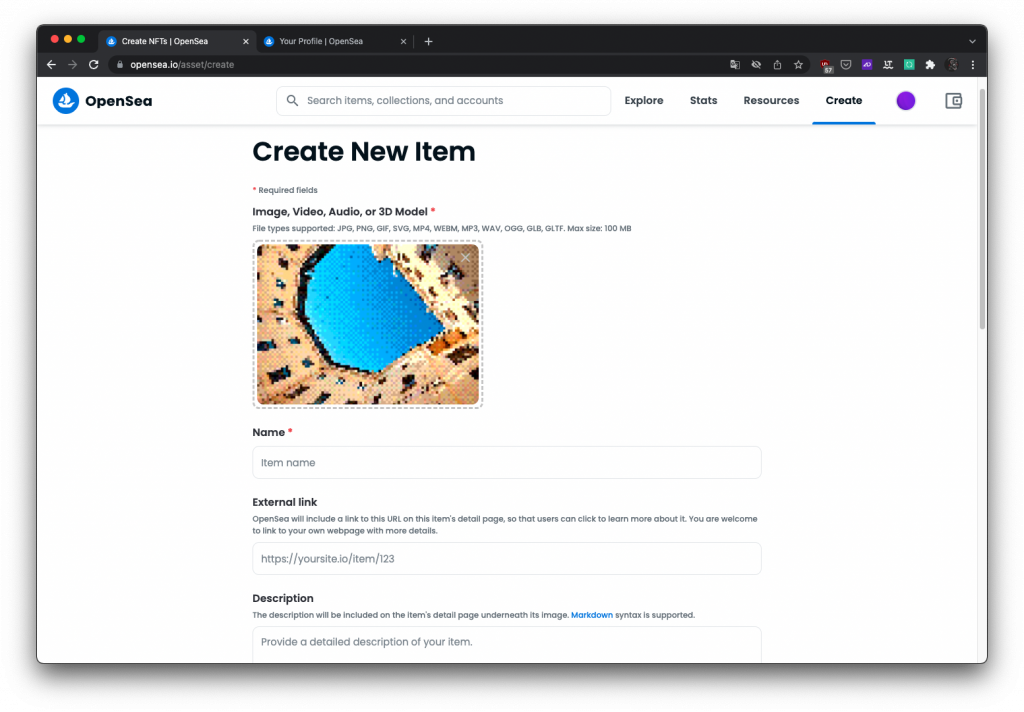
Task: Open the Resources menu
Action: pyautogui.click(x=771, y=101)
